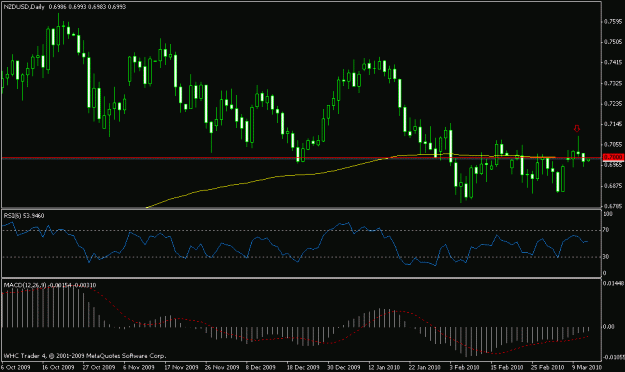The width and height of the screenshot is (625, 372).
Task: Click the 12 Jan 2010 time axis label
Action: tap(384, 367)
